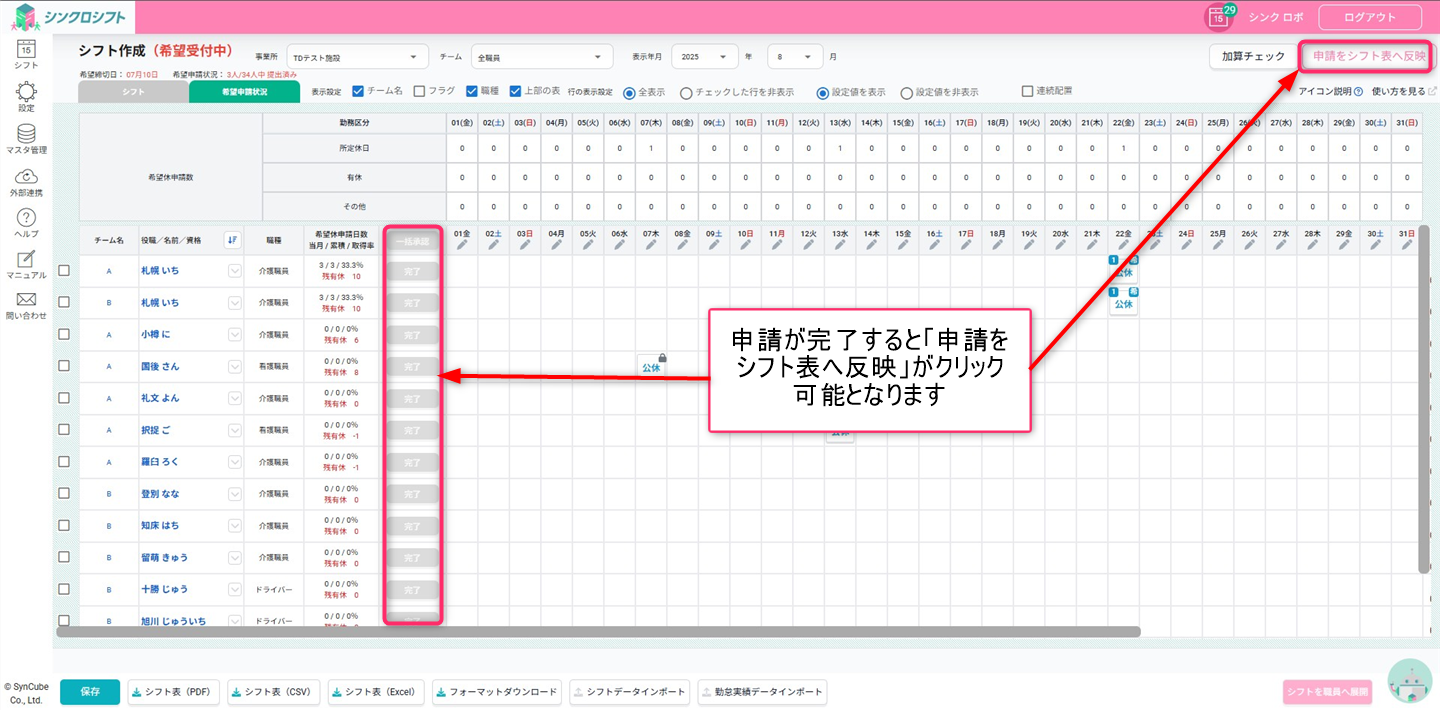
Task: Click the vertical scrollbar of the shift table
Action: (x=1424, y=400)
